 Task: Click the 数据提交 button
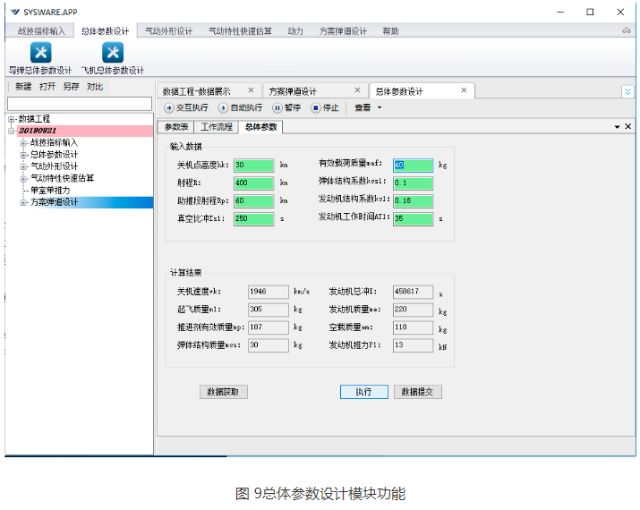click(x=417, y=392)
